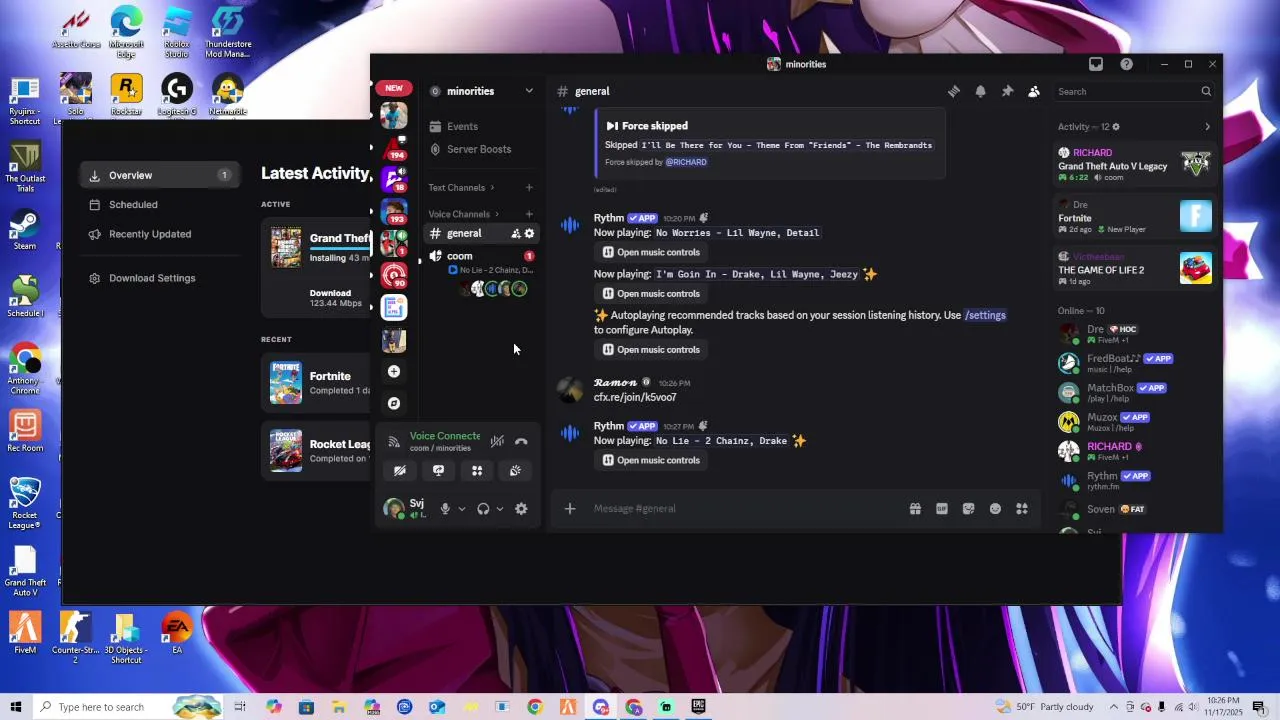Mute the microphone
This screenshot has width=1280, height=720.
tap(445, 509)
